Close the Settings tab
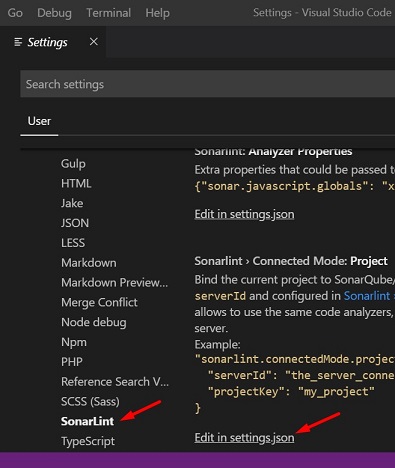395x468 pixels. [94, 42]
